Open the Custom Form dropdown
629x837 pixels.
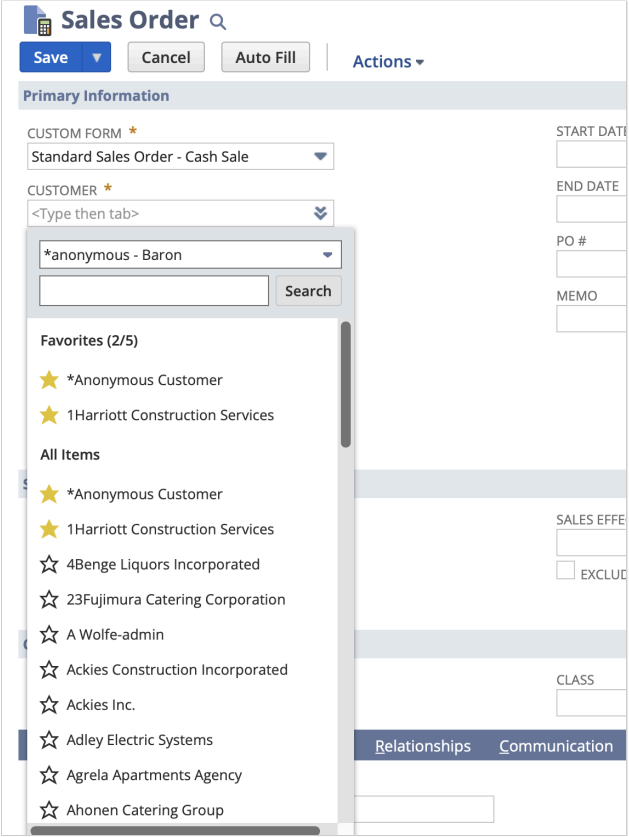pos(320,157)
